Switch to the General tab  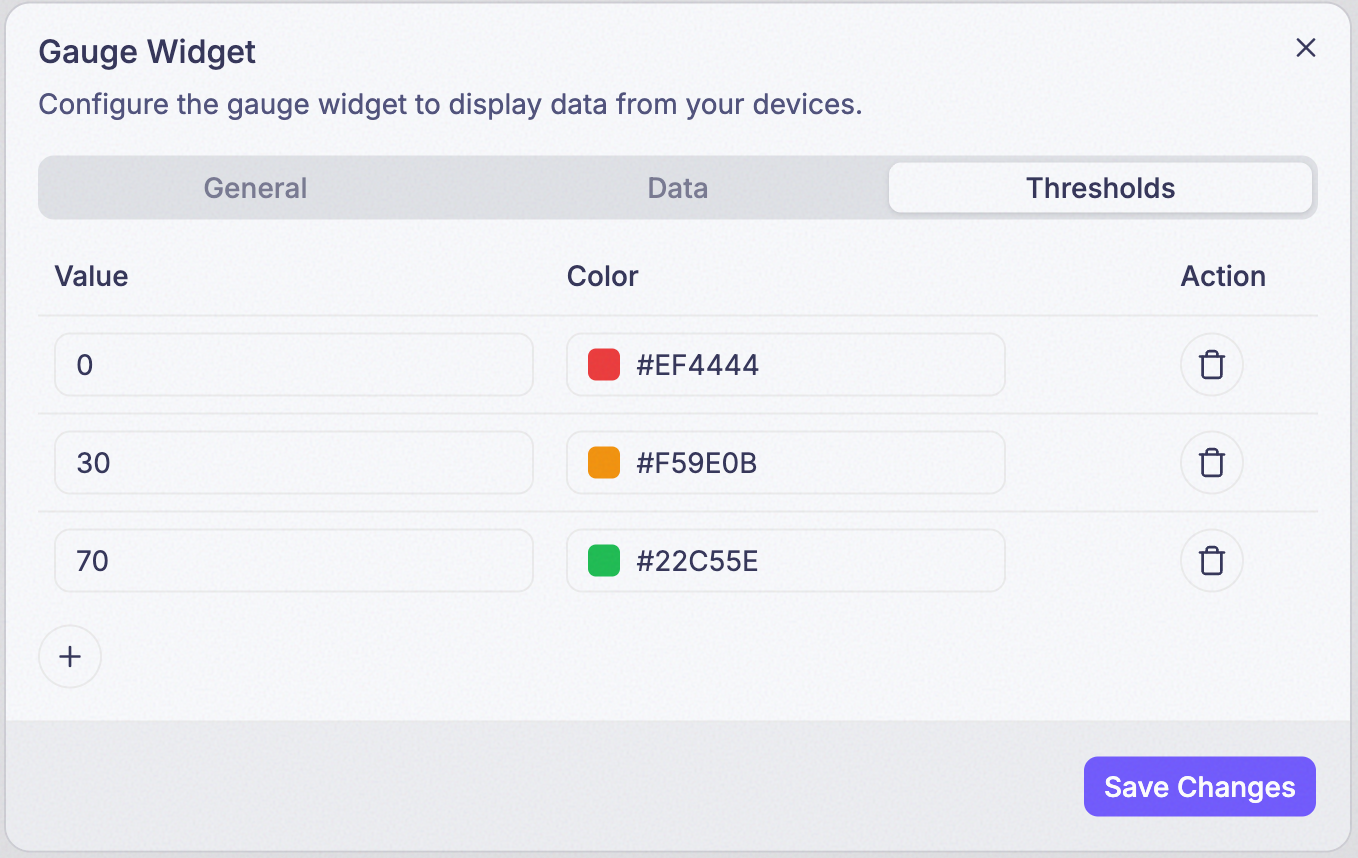(255, 188)
